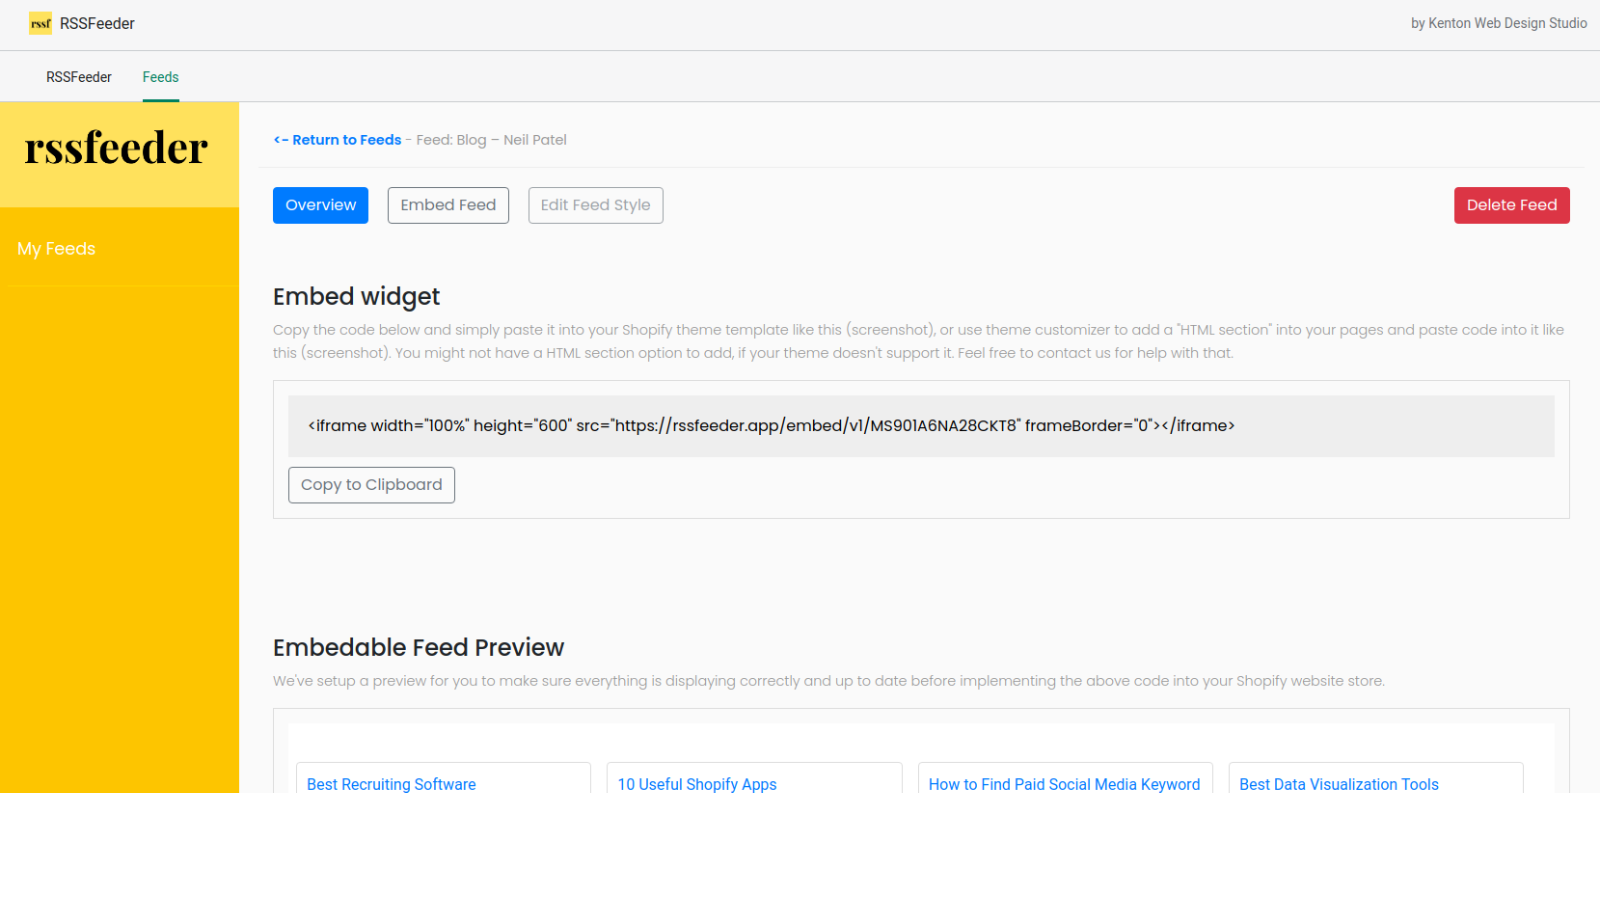This screenshot has width=1600, height=900.
Task: Click RSSFeeder title text in header
Action: (97, 23)
